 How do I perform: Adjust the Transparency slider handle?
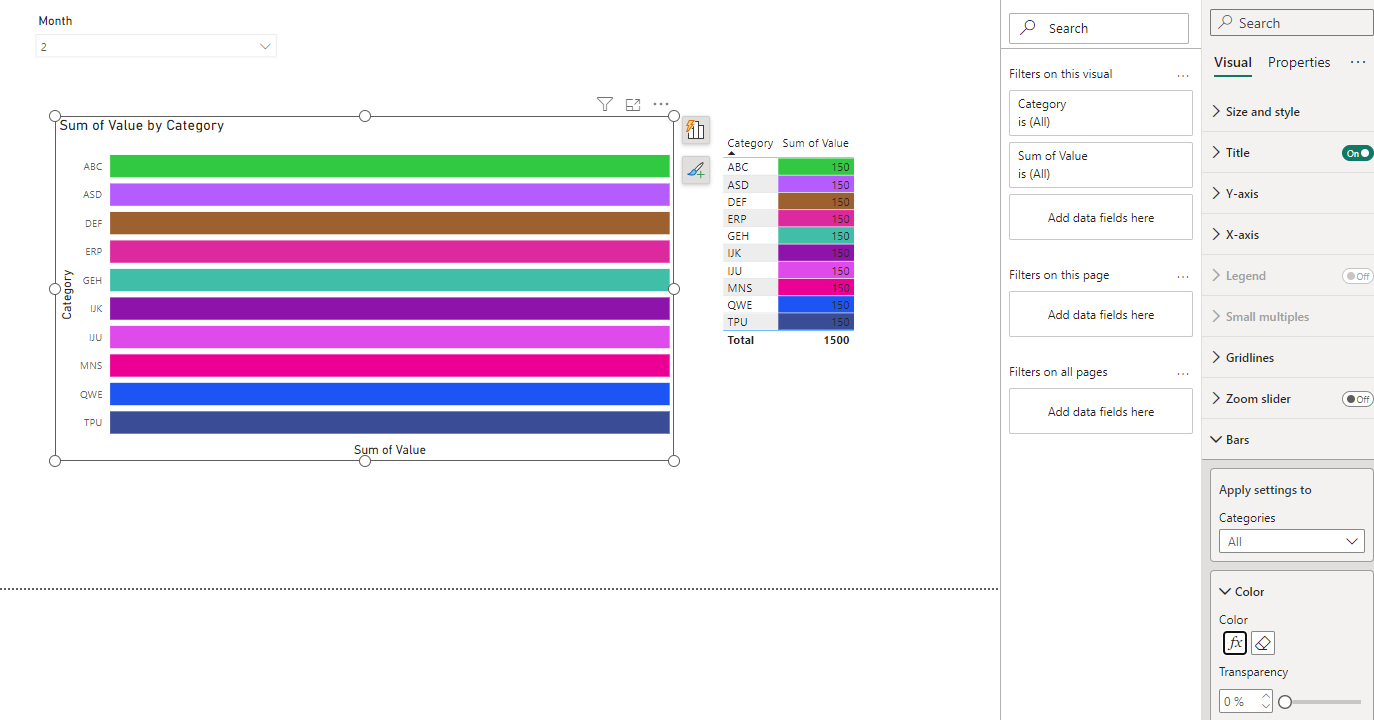point(1285,702)
